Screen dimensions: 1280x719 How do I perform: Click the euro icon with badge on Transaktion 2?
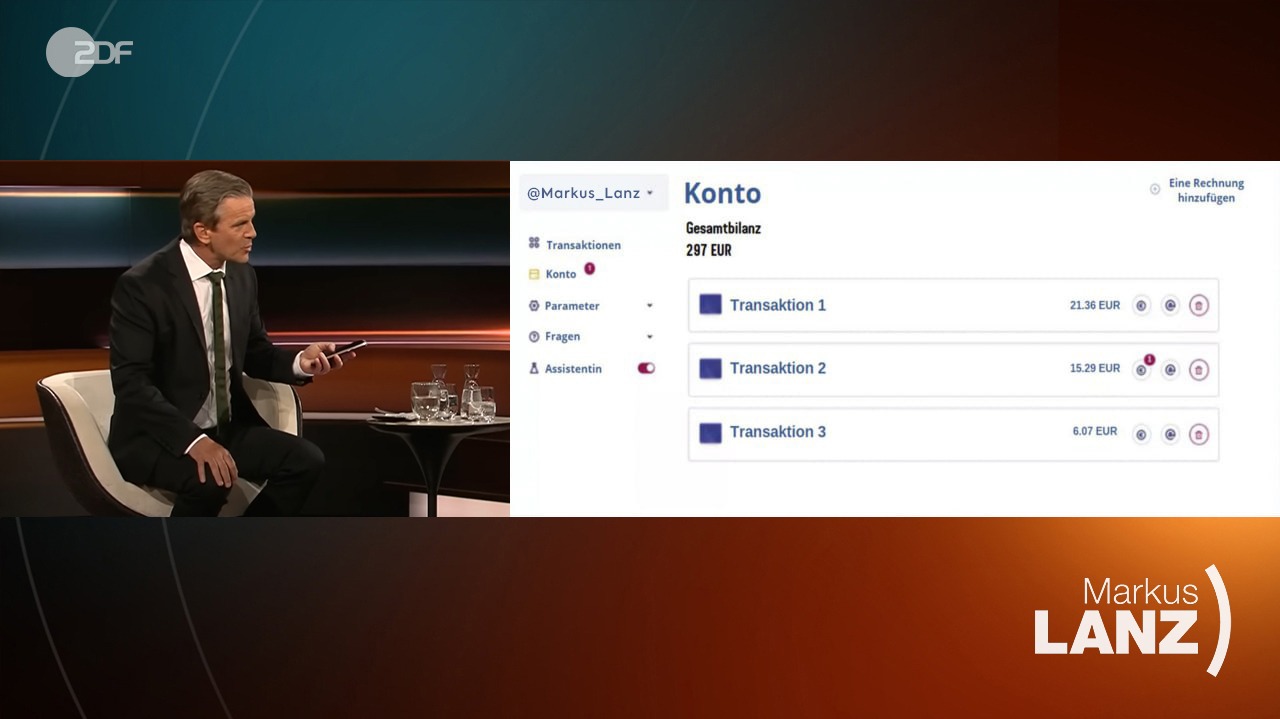click(x=1141, y=370)
